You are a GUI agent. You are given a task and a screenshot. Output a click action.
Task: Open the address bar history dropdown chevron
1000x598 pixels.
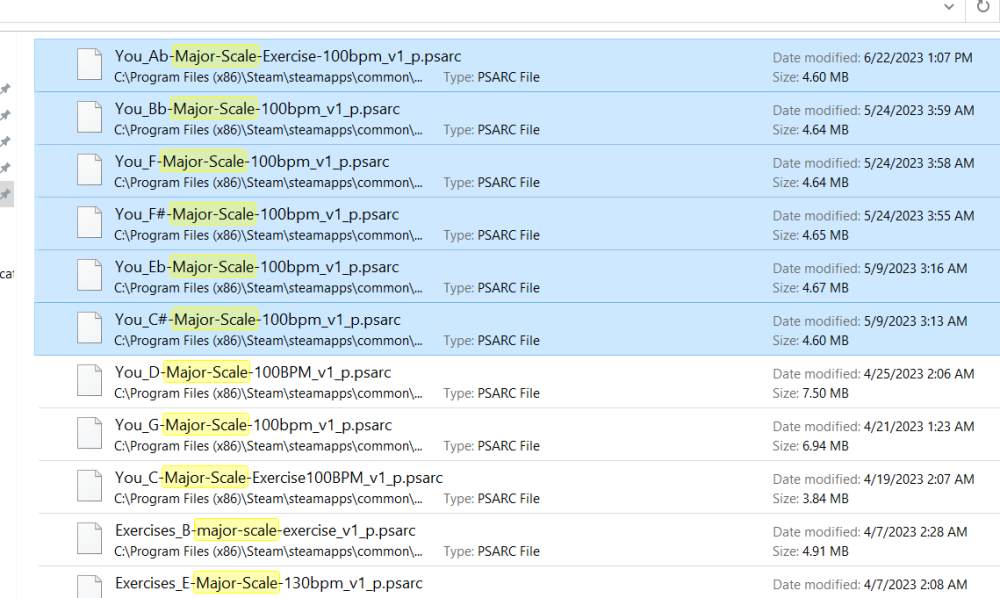949,7
